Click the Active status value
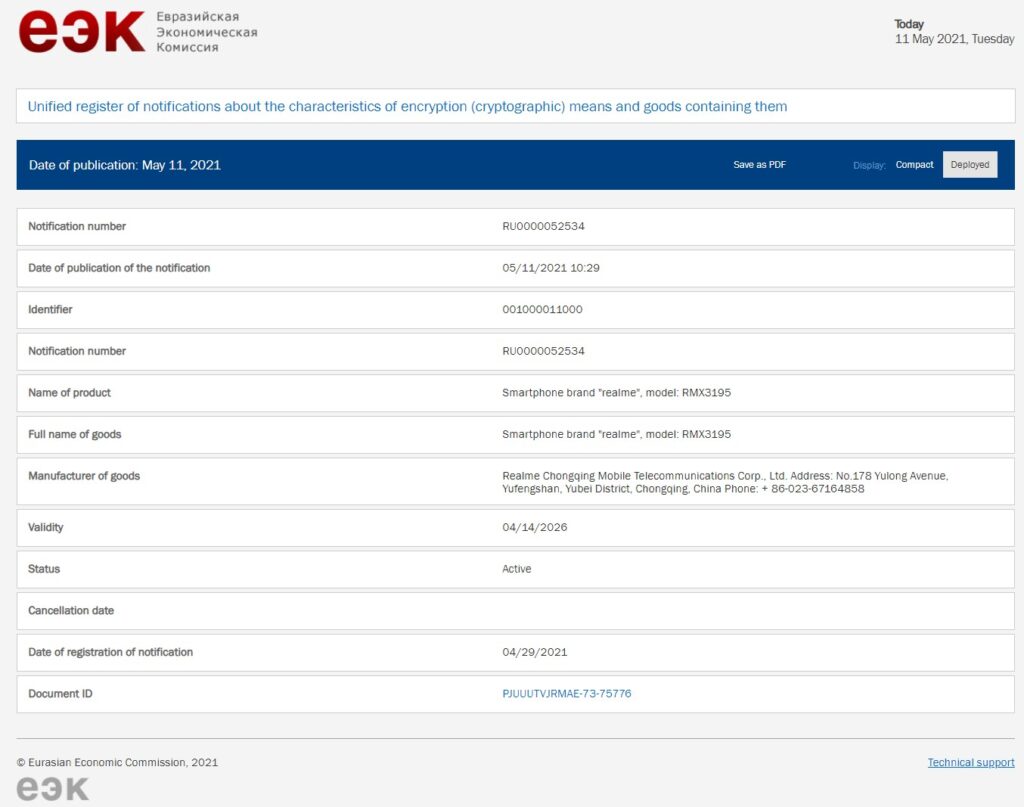 517,569
